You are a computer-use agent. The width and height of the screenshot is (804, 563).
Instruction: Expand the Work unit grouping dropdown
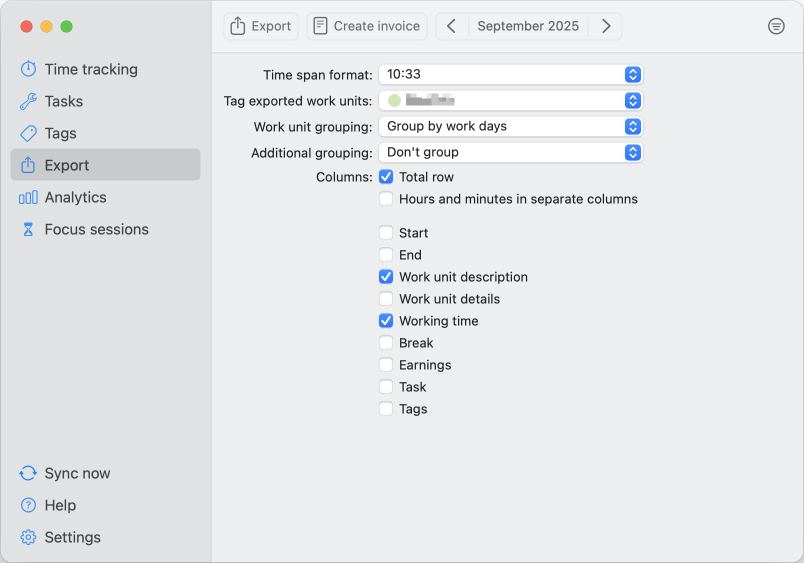(x=509, y=126)
